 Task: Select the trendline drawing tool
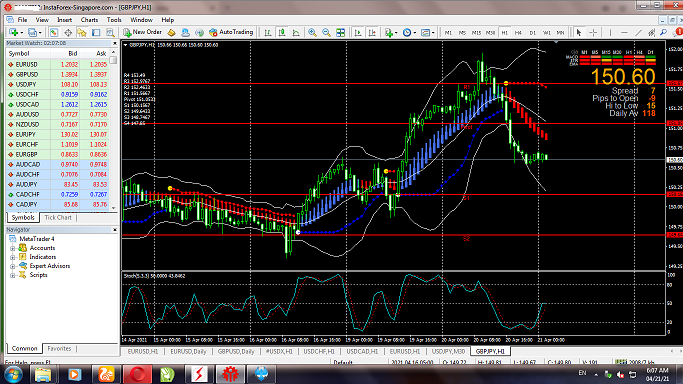(638, 33)
